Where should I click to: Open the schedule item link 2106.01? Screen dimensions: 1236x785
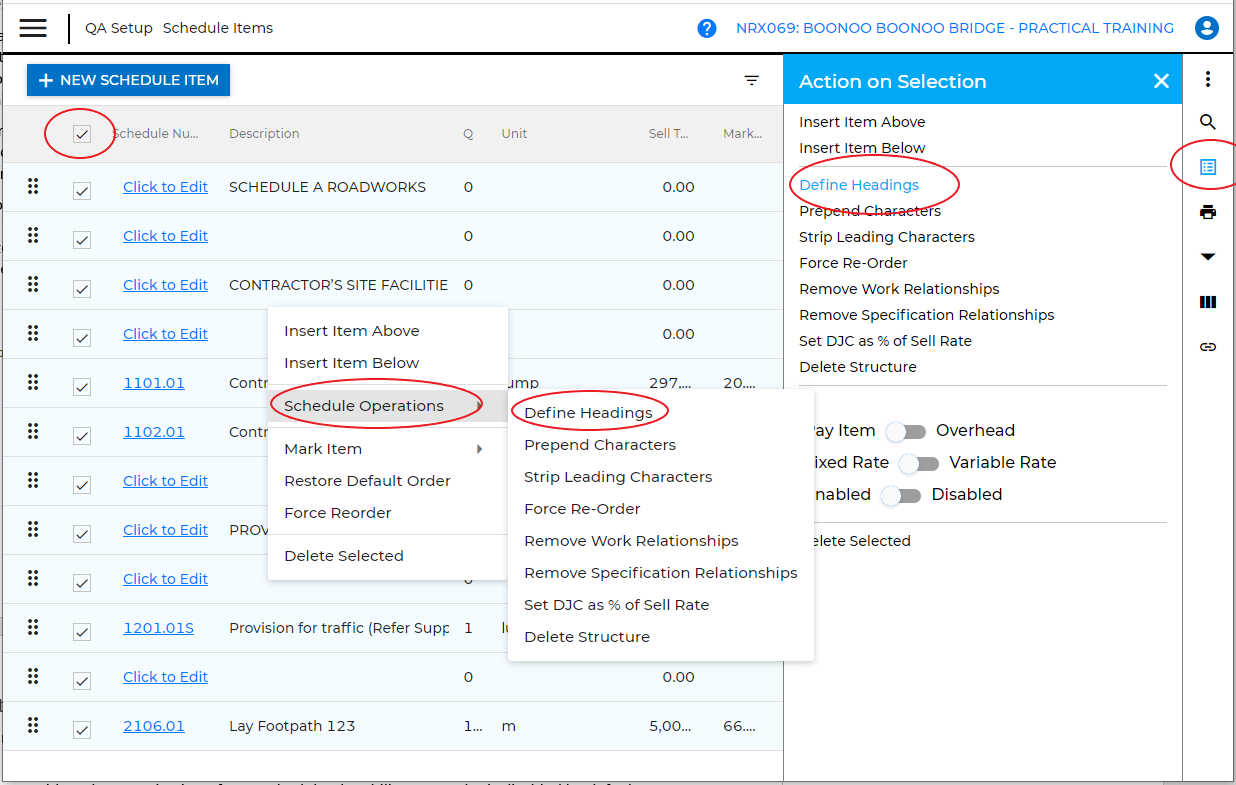coord(154,726)
